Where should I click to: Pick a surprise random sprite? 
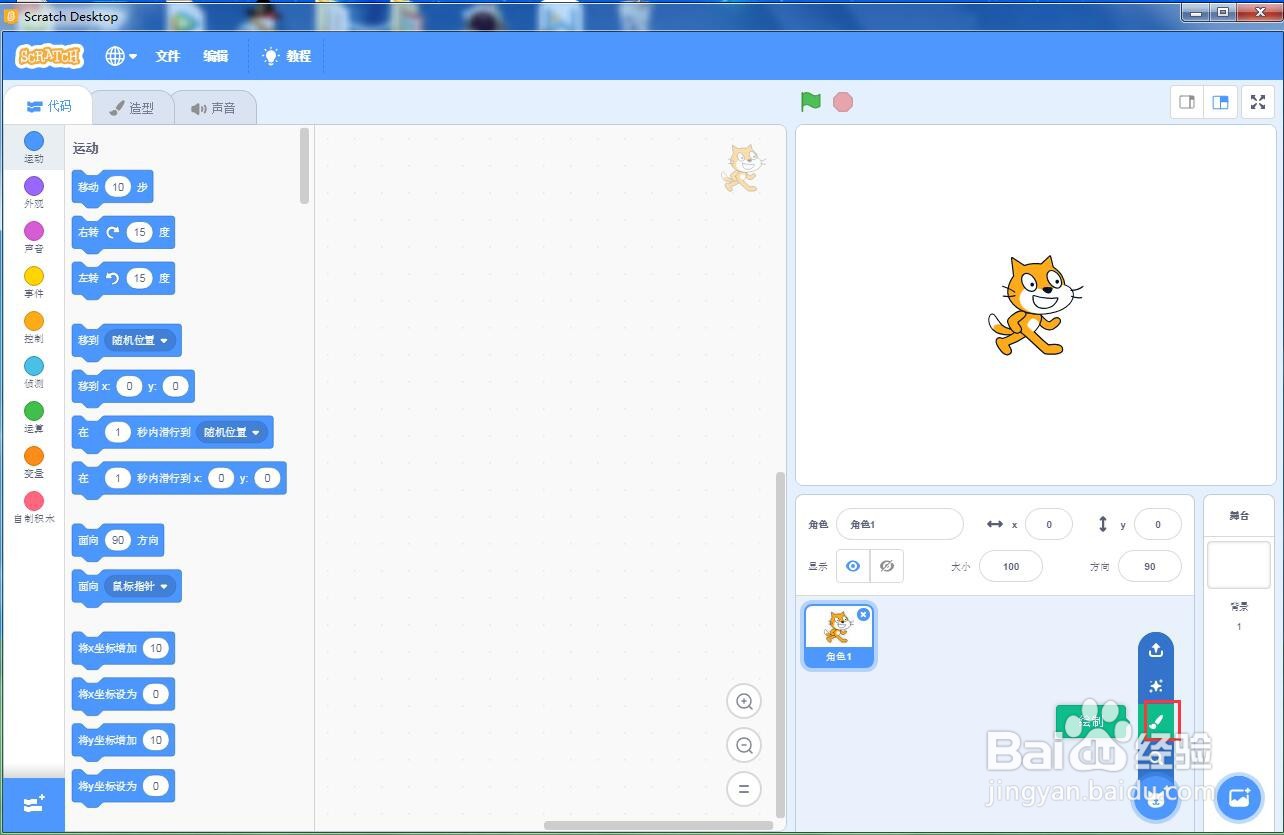click(x=1156, y=686)
